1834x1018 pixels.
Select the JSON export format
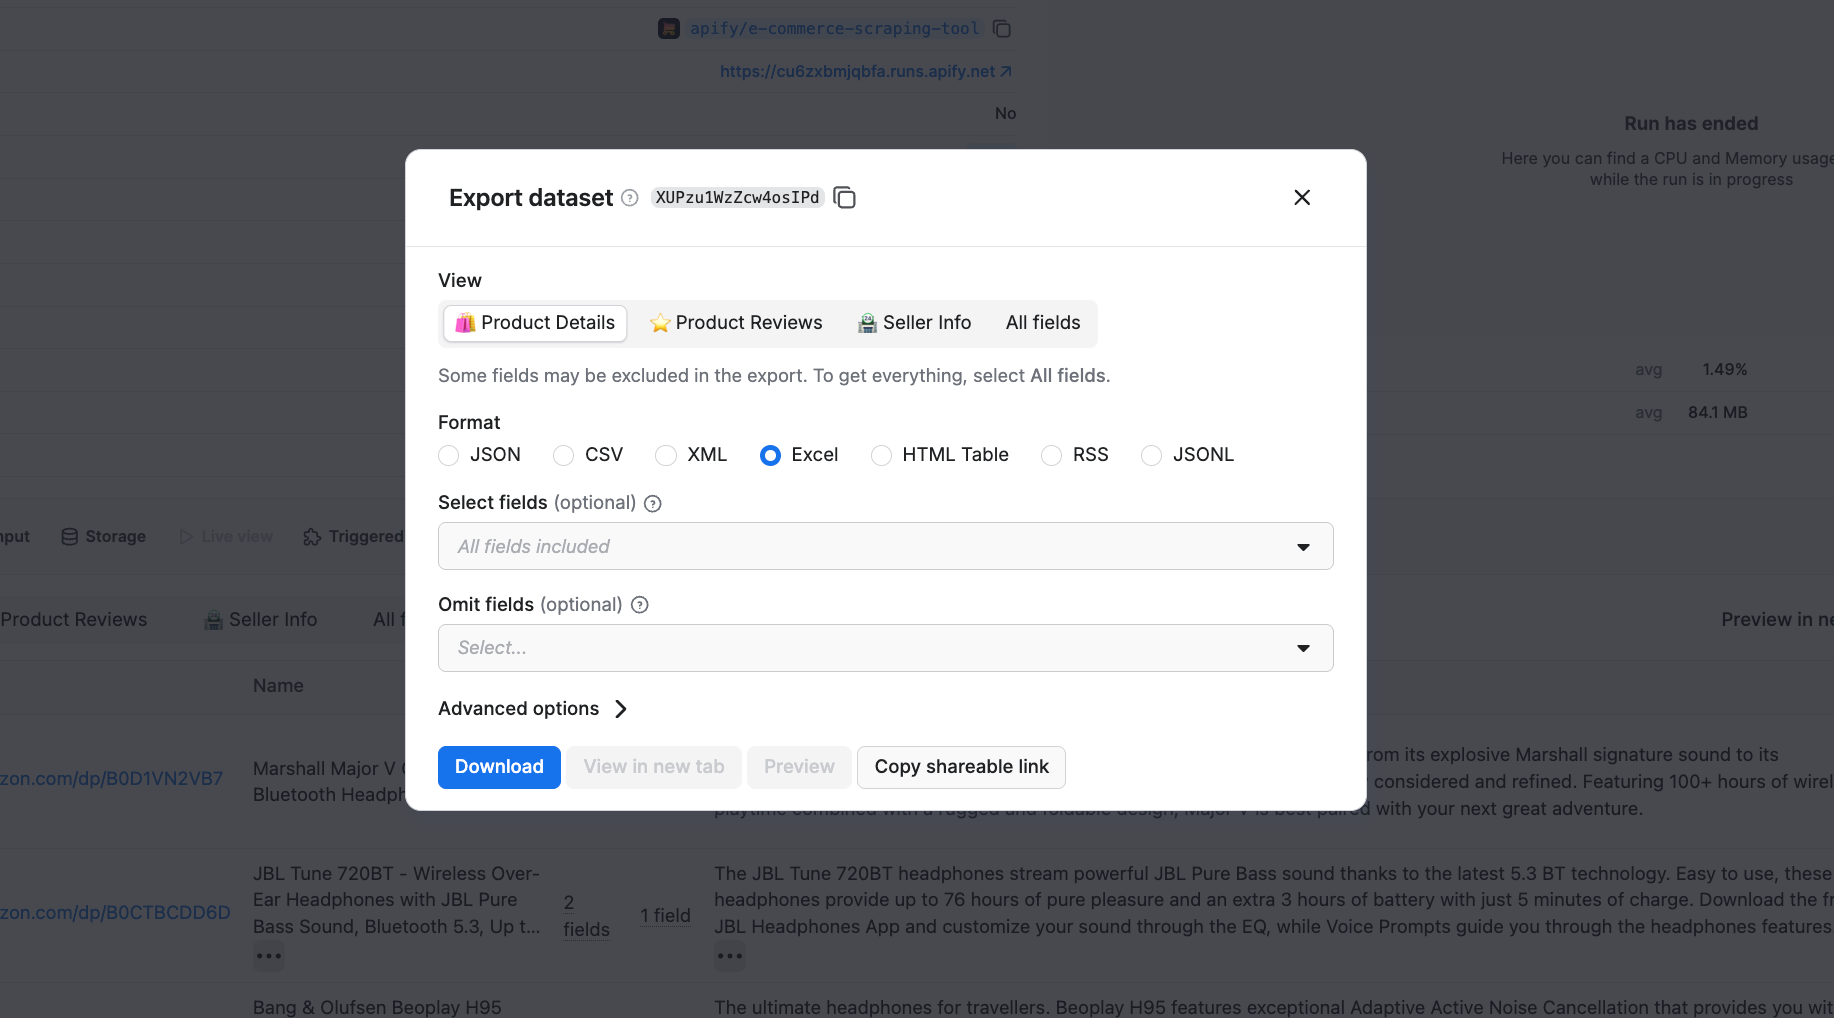448,455
